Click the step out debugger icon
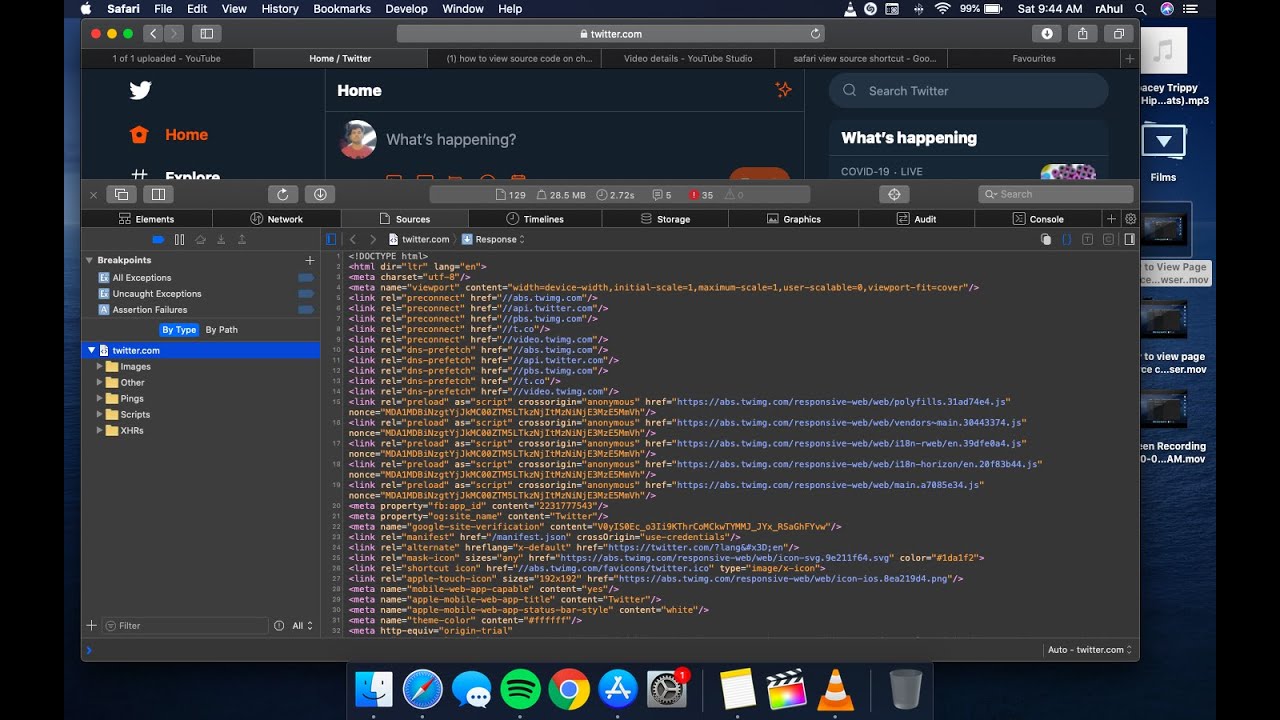Image resolution: width=1280 pixels, height=720 pixels. coord(242,240)
